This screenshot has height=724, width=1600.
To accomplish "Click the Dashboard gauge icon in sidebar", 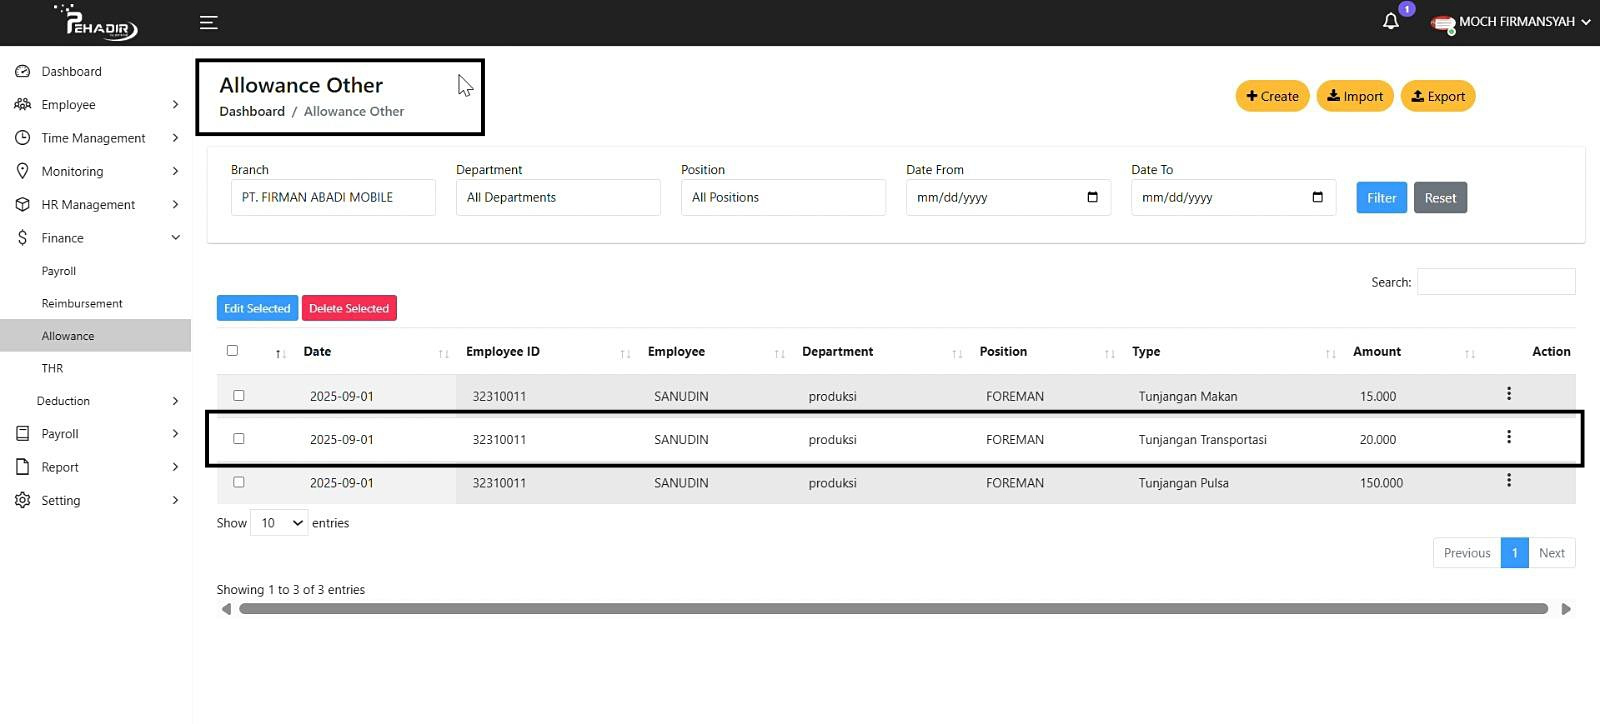I will tap(22, 72).
